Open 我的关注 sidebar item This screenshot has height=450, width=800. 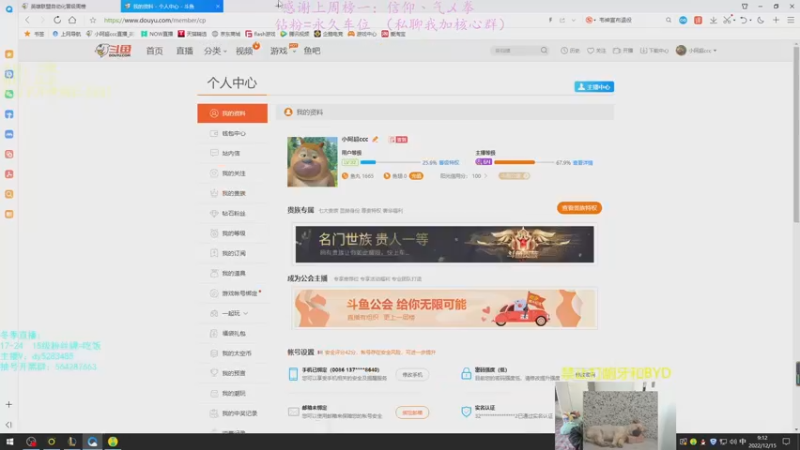[x=232, y=173]
